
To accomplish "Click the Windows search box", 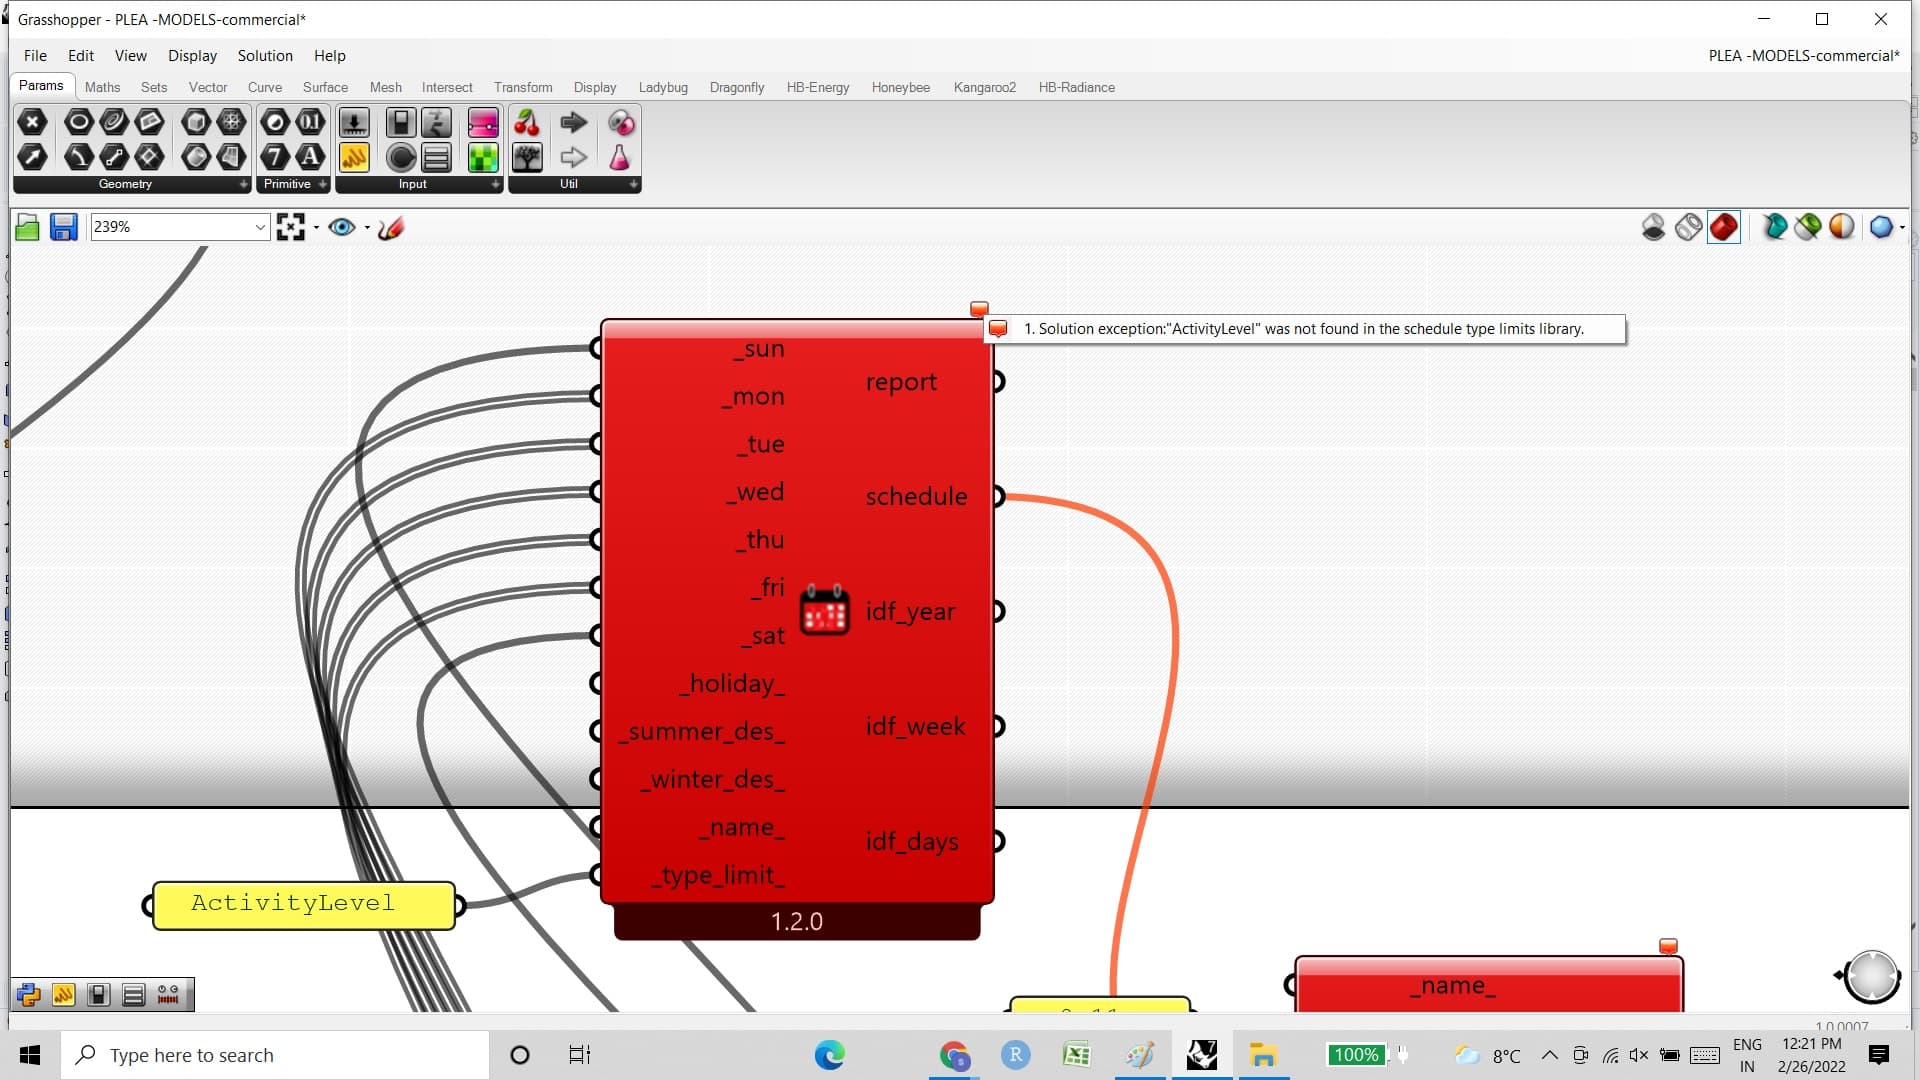I will coord(275,1055).
